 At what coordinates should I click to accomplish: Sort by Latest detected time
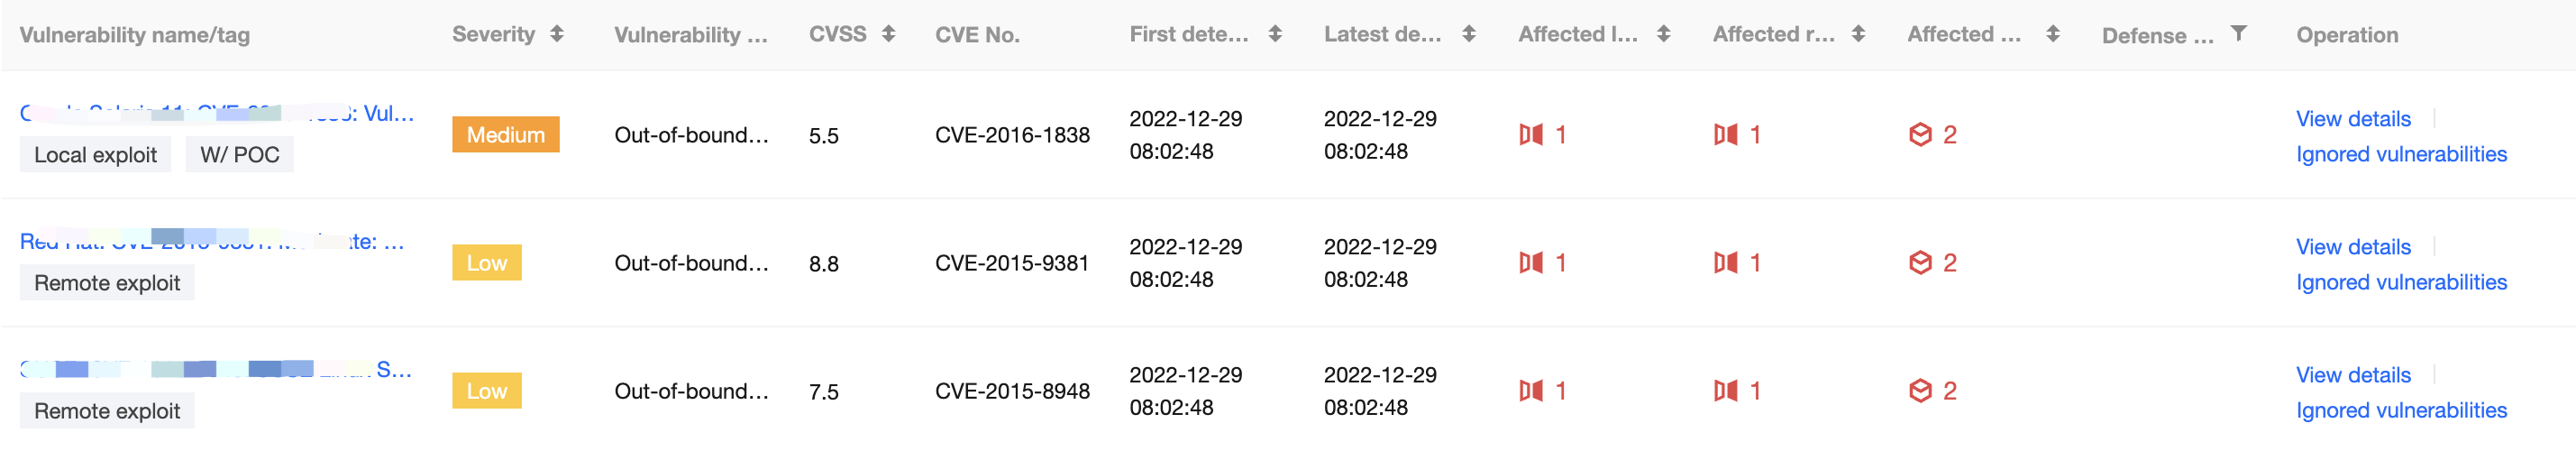click(x=1469, y=34)
